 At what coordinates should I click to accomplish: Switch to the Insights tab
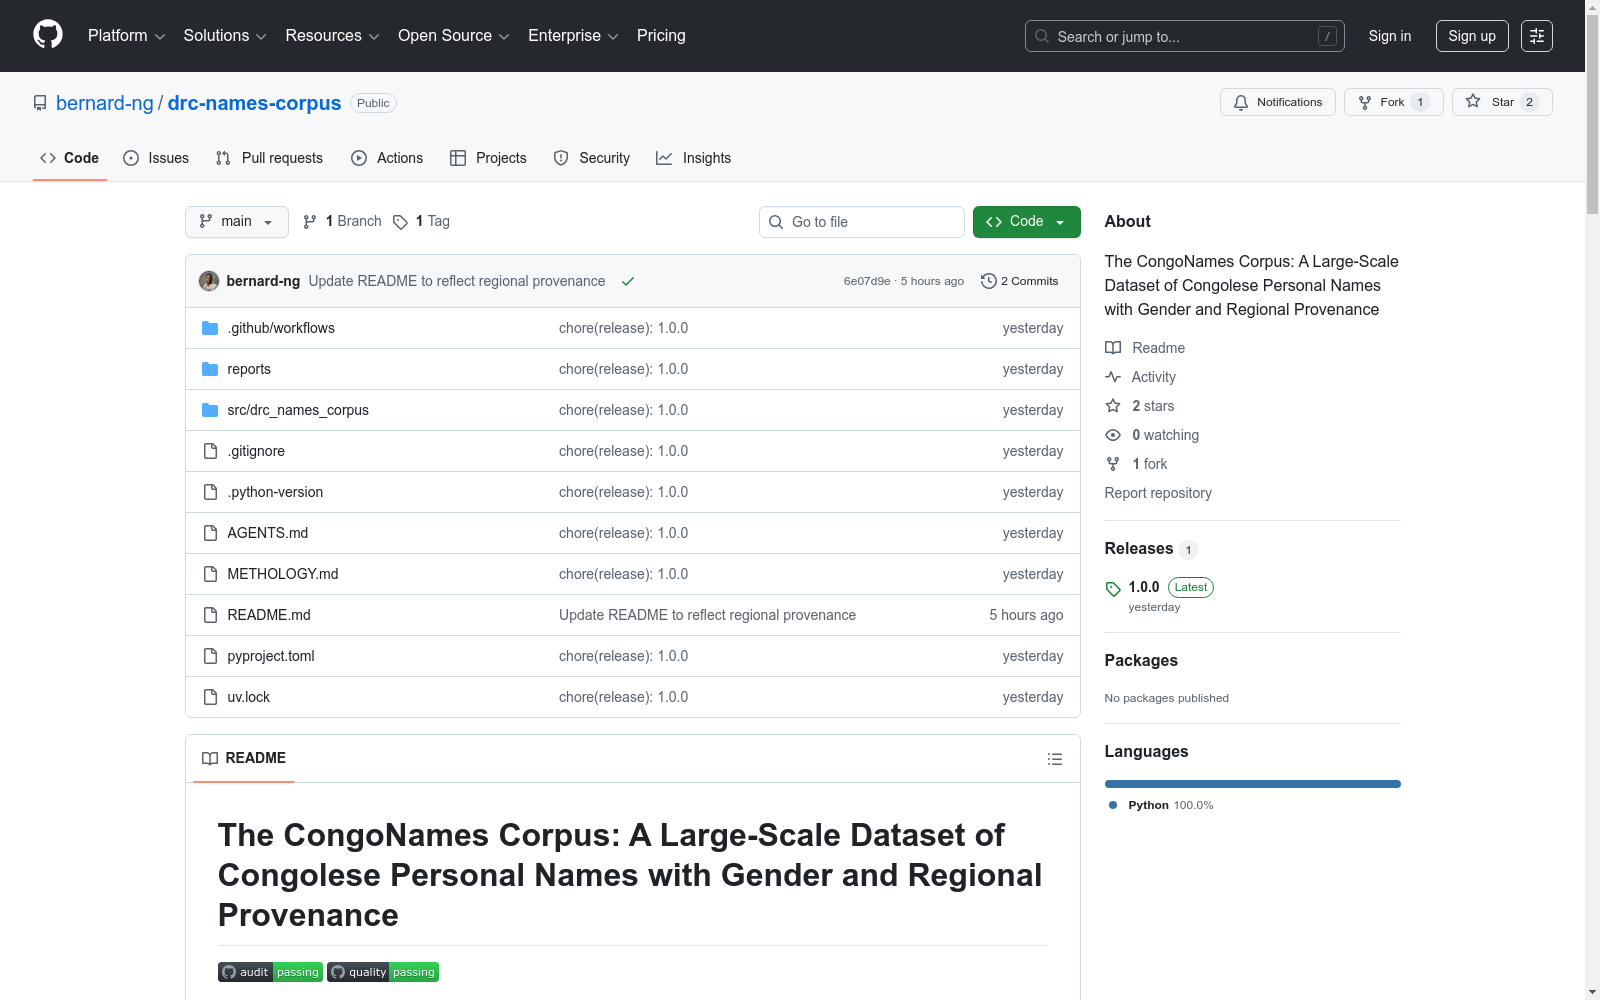[x=693, y=158]
